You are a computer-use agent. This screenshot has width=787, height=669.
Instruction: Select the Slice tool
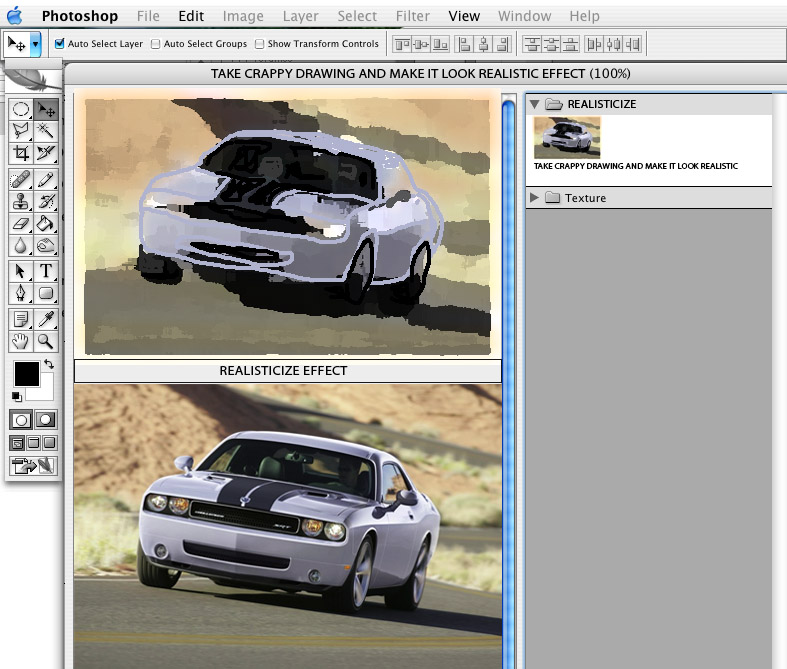click(46, 153)
